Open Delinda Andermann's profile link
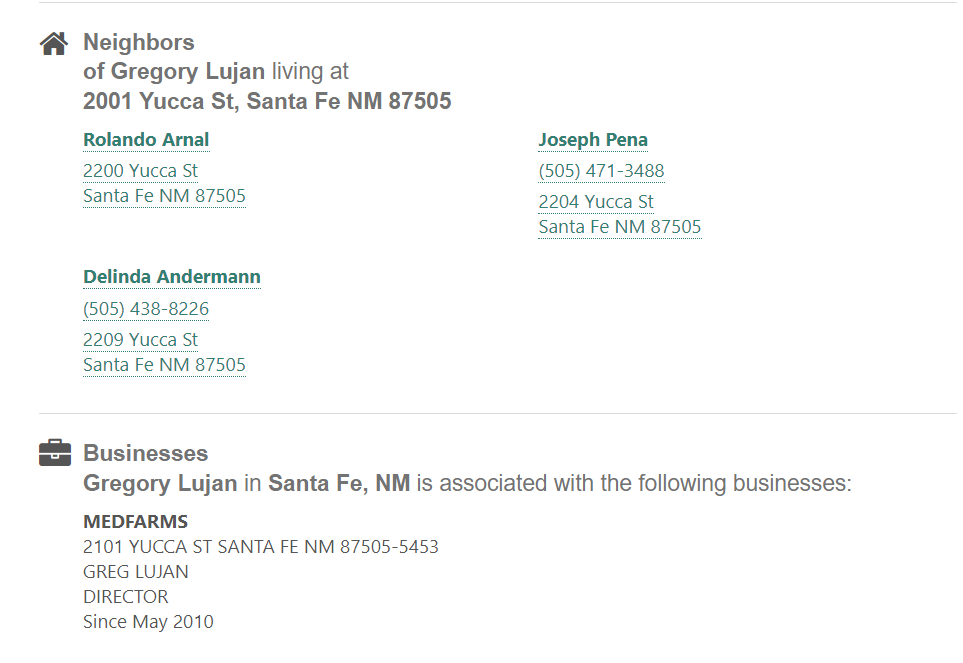This screenshot has height=663, width=963. coord(172,277)
